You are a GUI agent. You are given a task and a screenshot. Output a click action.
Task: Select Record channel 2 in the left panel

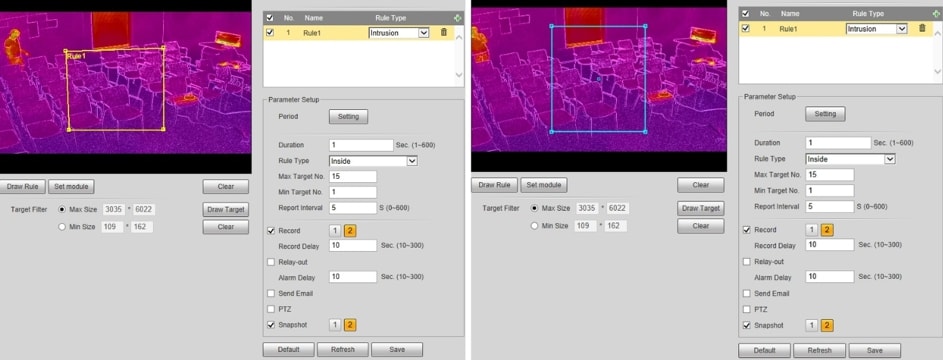click(x=350, y=231)
